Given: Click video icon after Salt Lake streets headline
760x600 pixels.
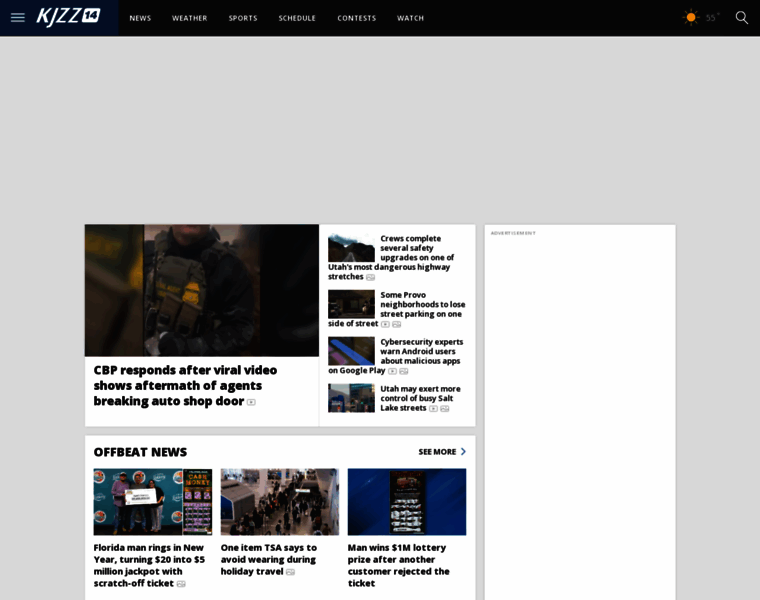Looking at the screenshot, I should pyautogui.click(x=433, y=409).
